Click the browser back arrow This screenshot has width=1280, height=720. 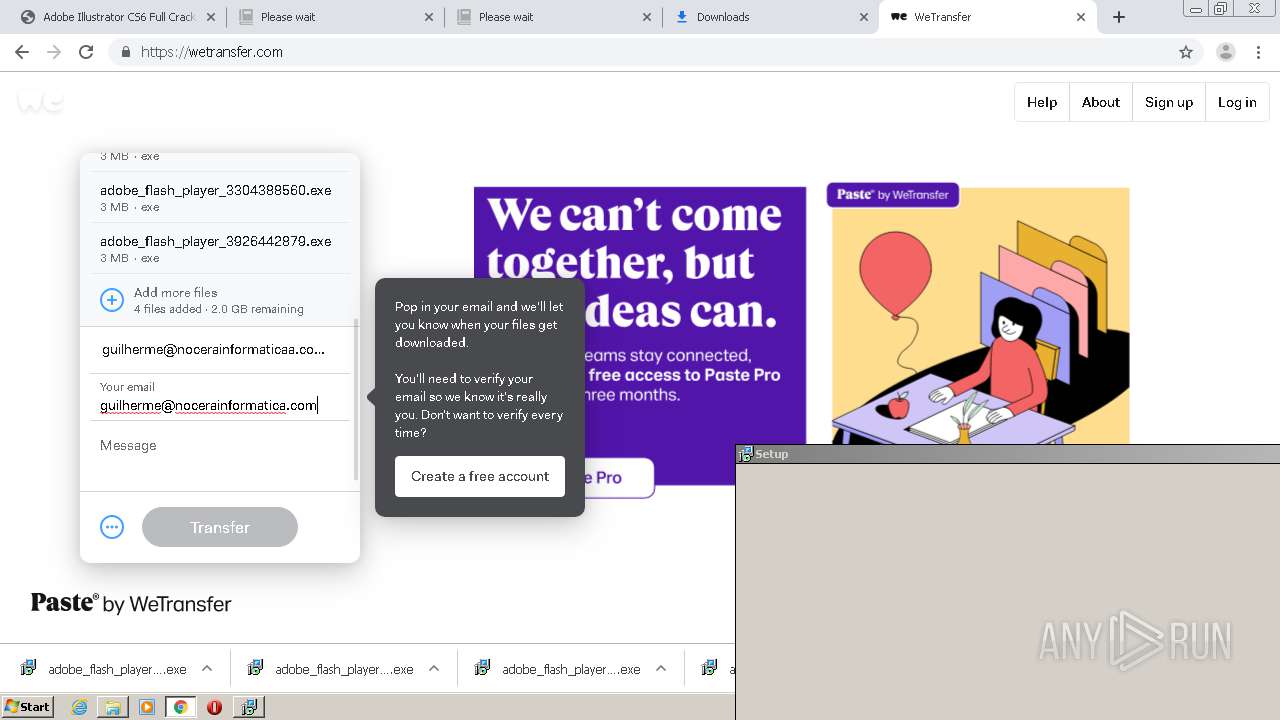pyautogui.click(x=22, y=52)
